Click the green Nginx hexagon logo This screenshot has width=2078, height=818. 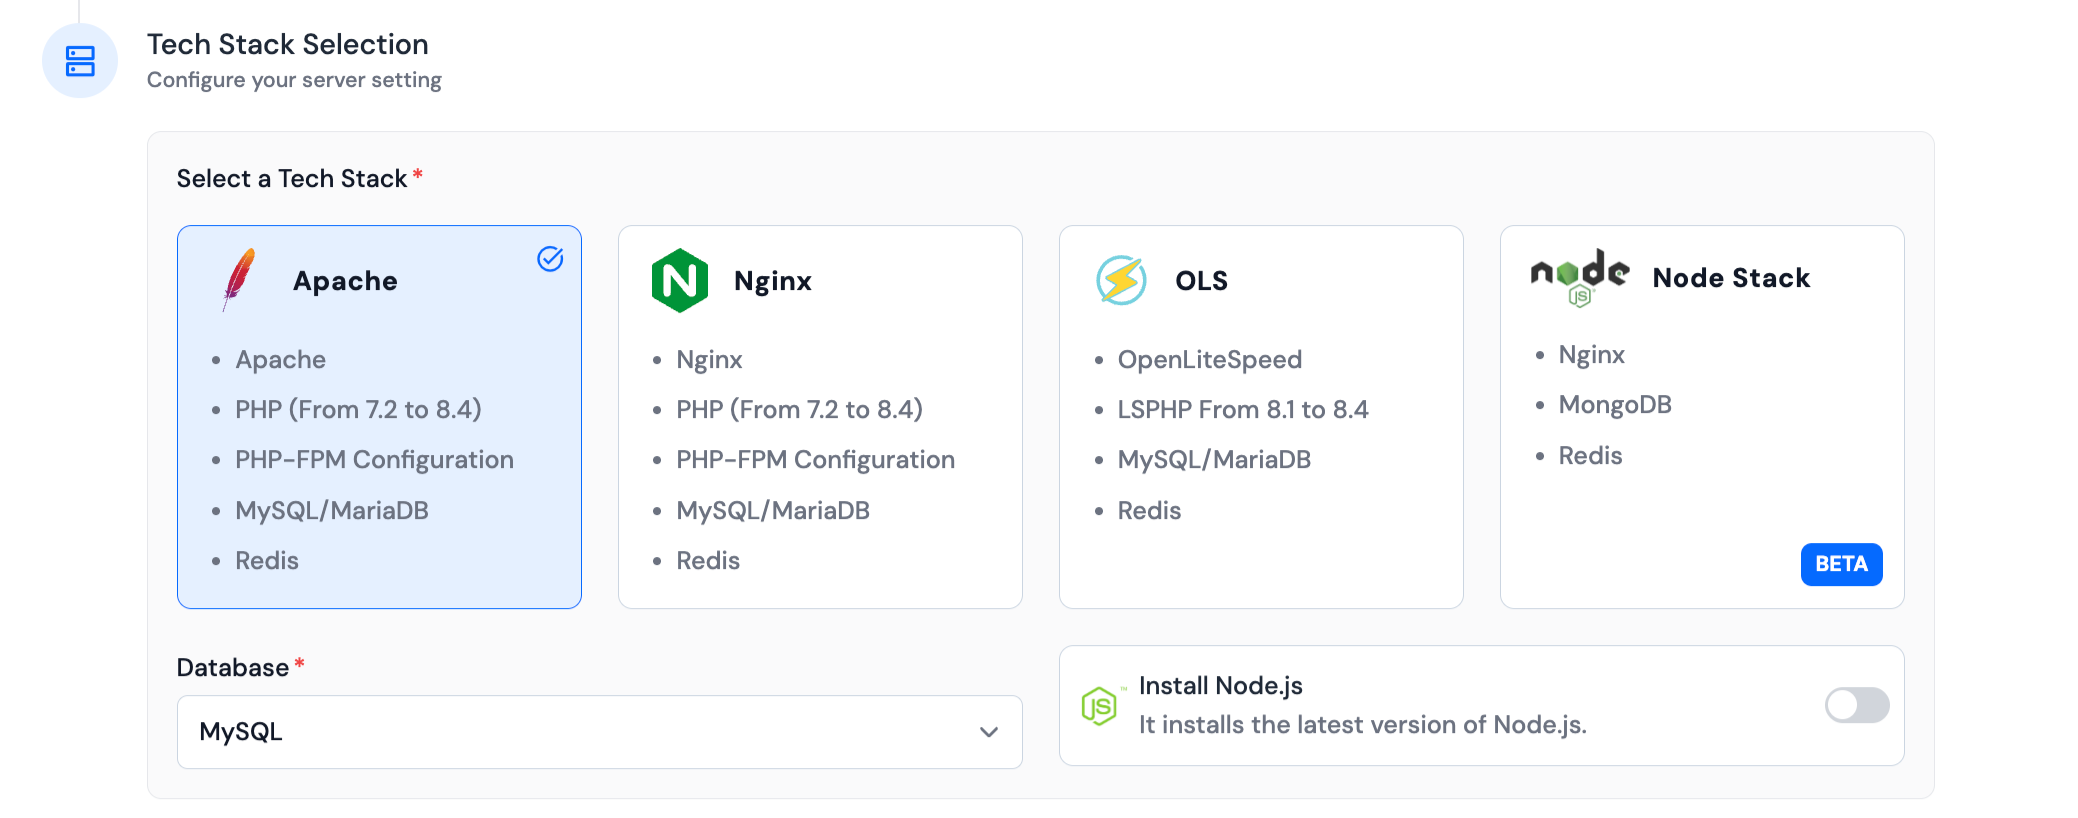[679, 280]
